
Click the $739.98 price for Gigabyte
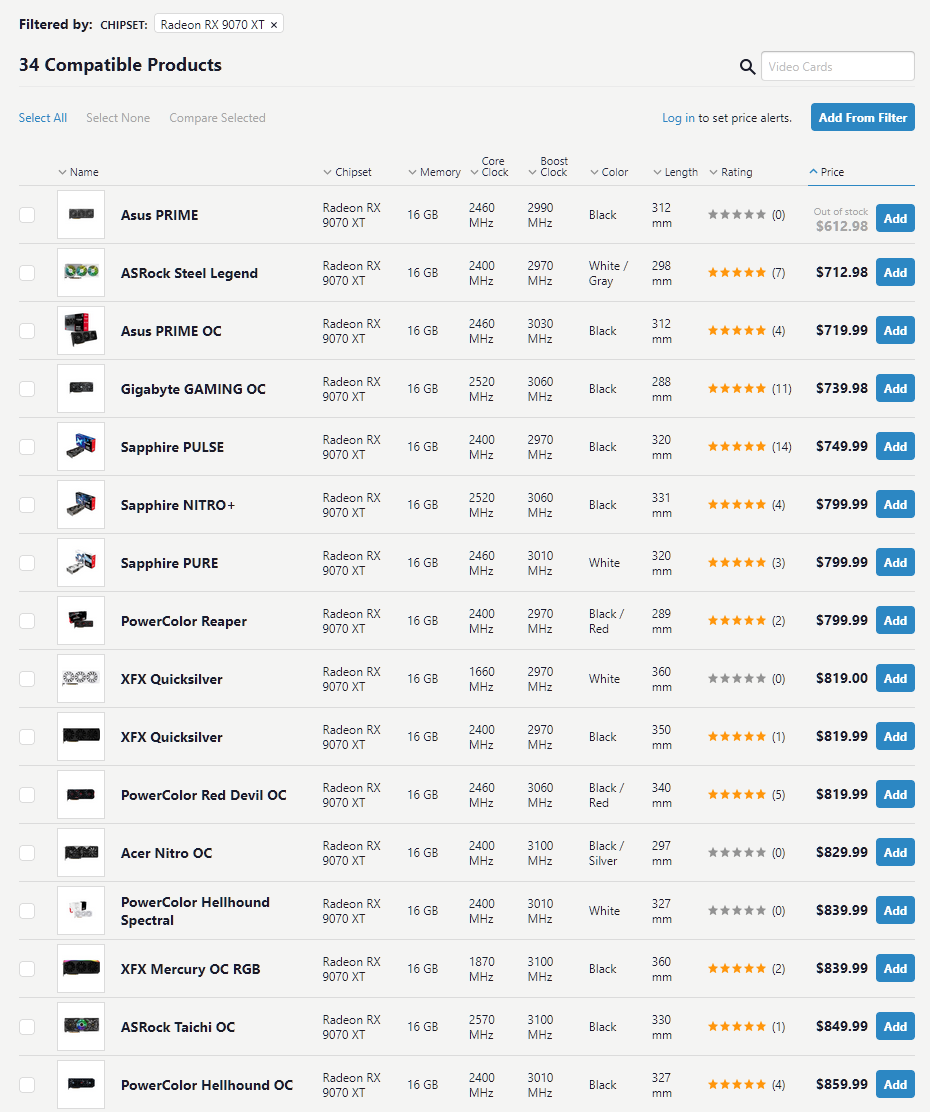click(x=841, y=389)
